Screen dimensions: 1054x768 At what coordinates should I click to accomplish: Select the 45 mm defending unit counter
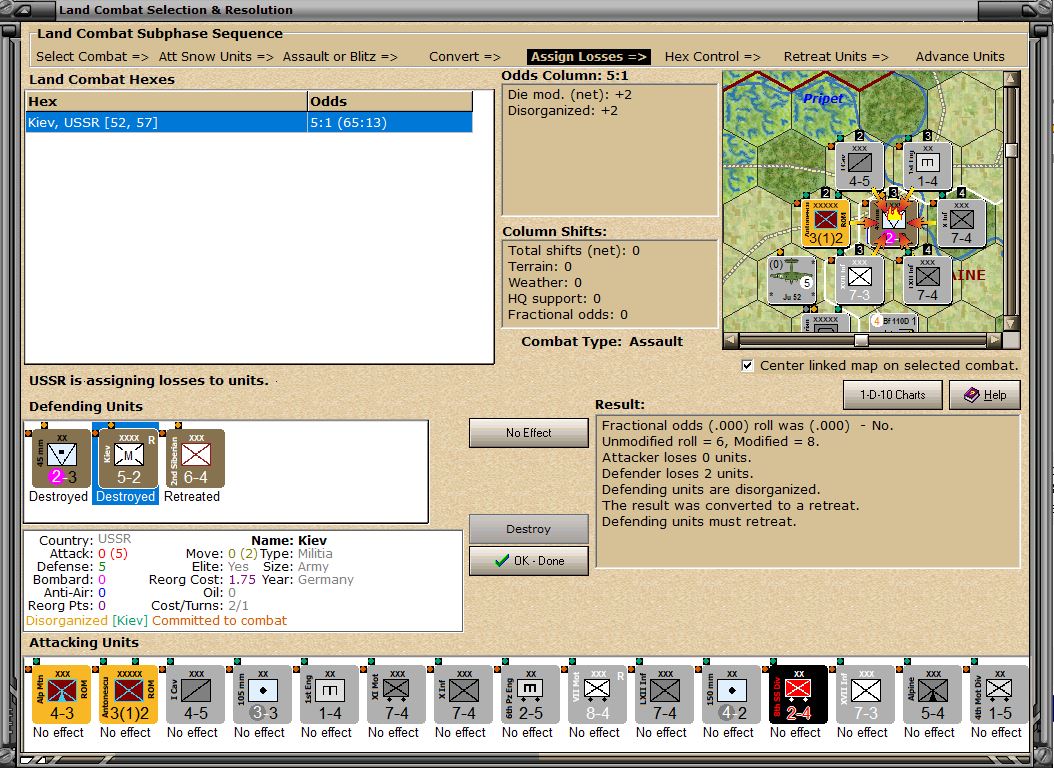tap(61, 458)
